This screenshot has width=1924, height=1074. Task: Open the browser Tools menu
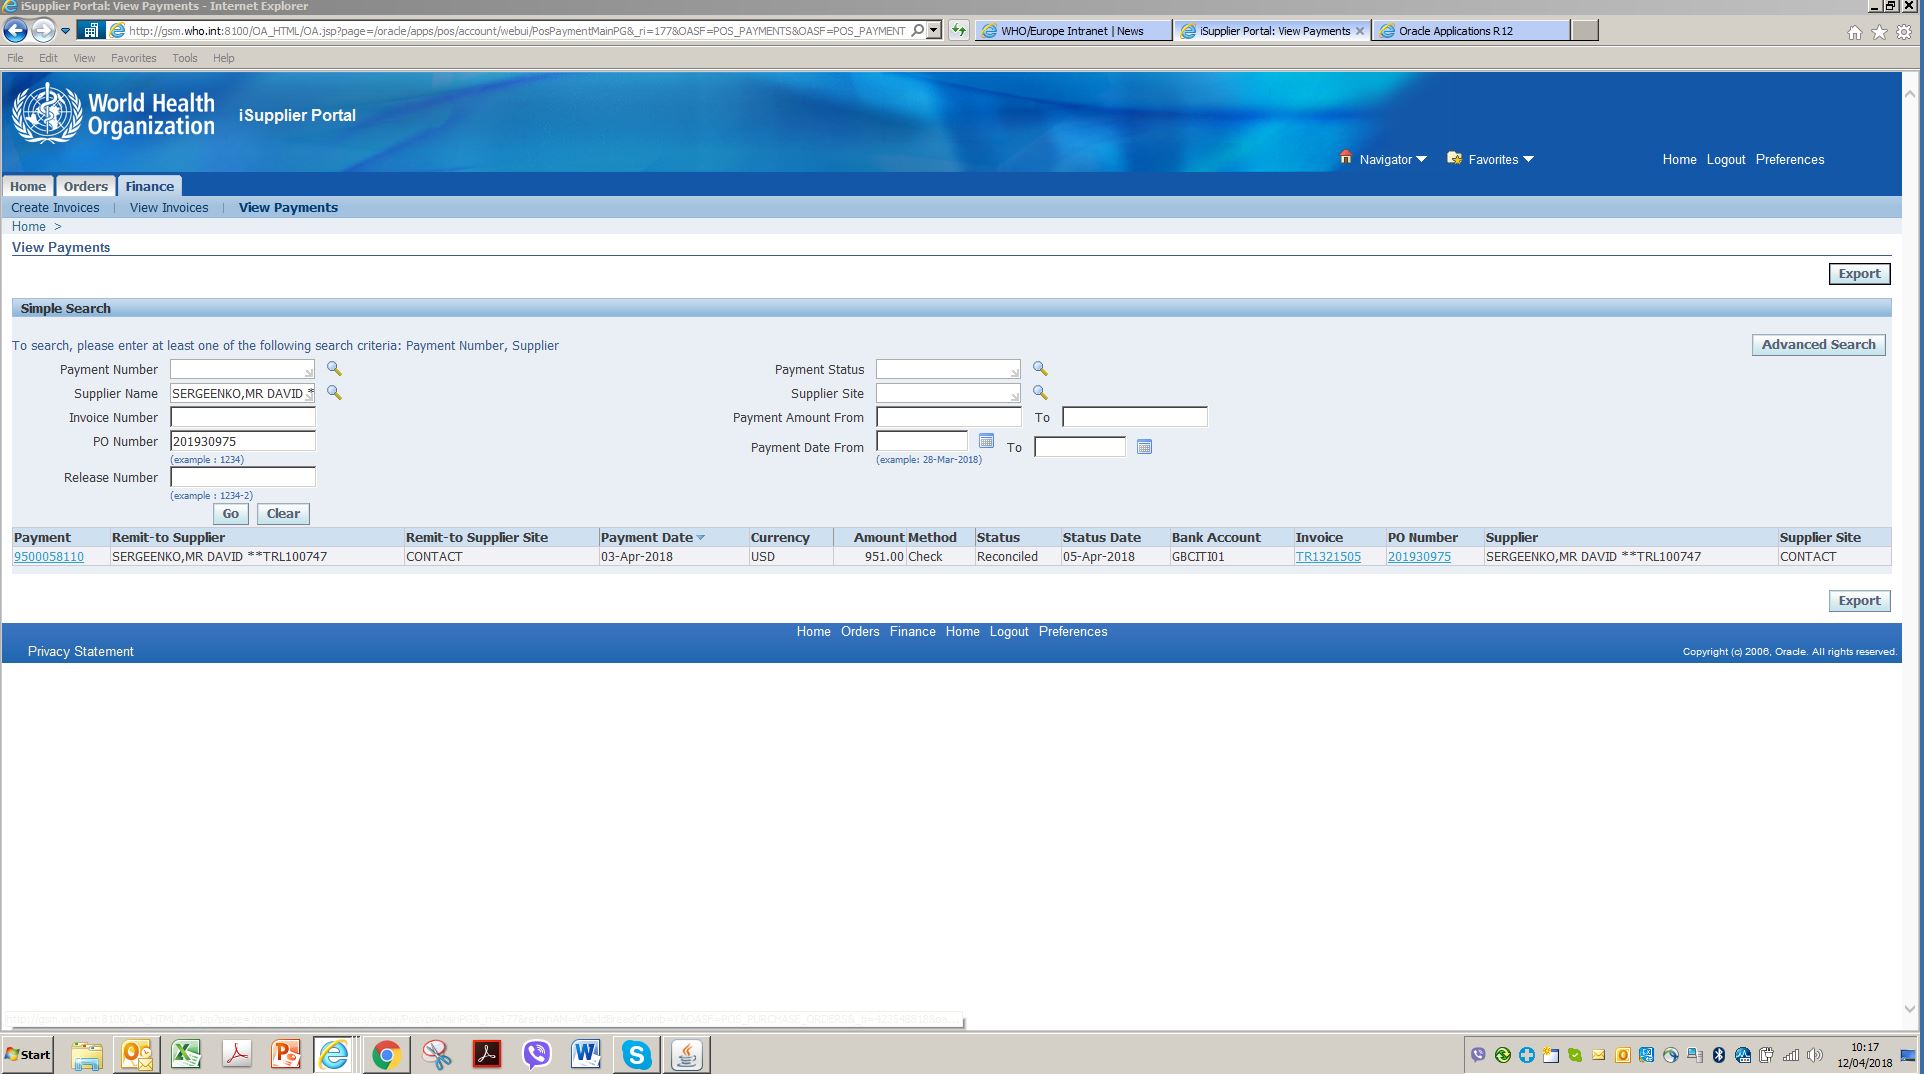click(x=184, y=58)
